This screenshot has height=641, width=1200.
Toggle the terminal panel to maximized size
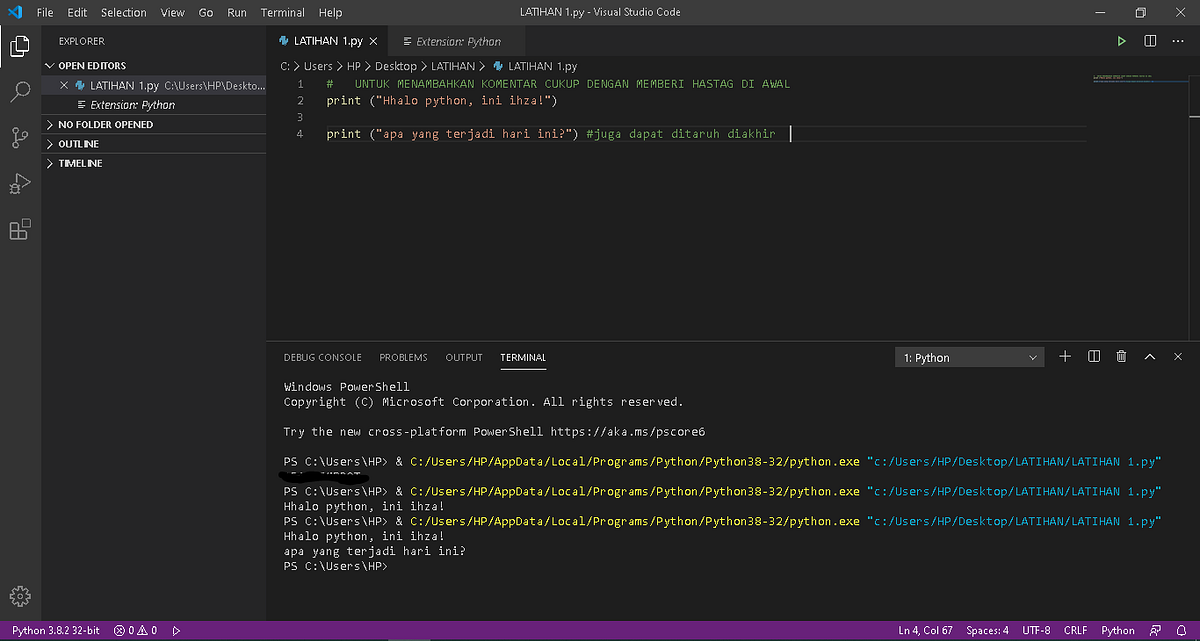[x=1149, y=356]
